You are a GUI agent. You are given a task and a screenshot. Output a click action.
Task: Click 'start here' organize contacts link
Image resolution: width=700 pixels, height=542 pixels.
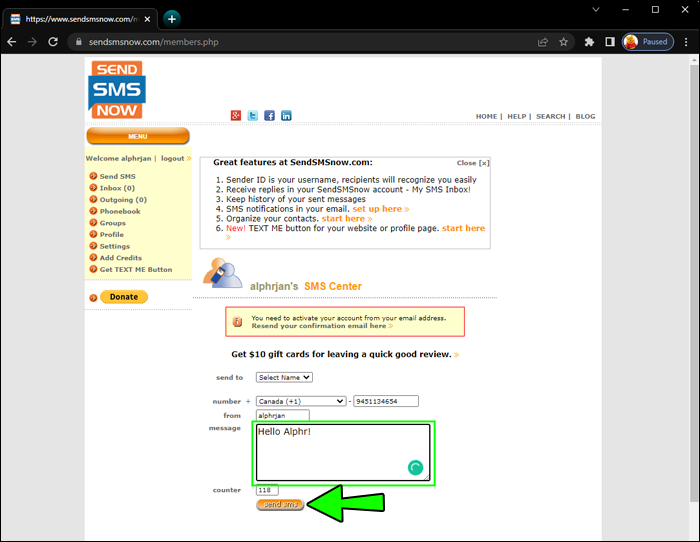(x=343, y=219)
